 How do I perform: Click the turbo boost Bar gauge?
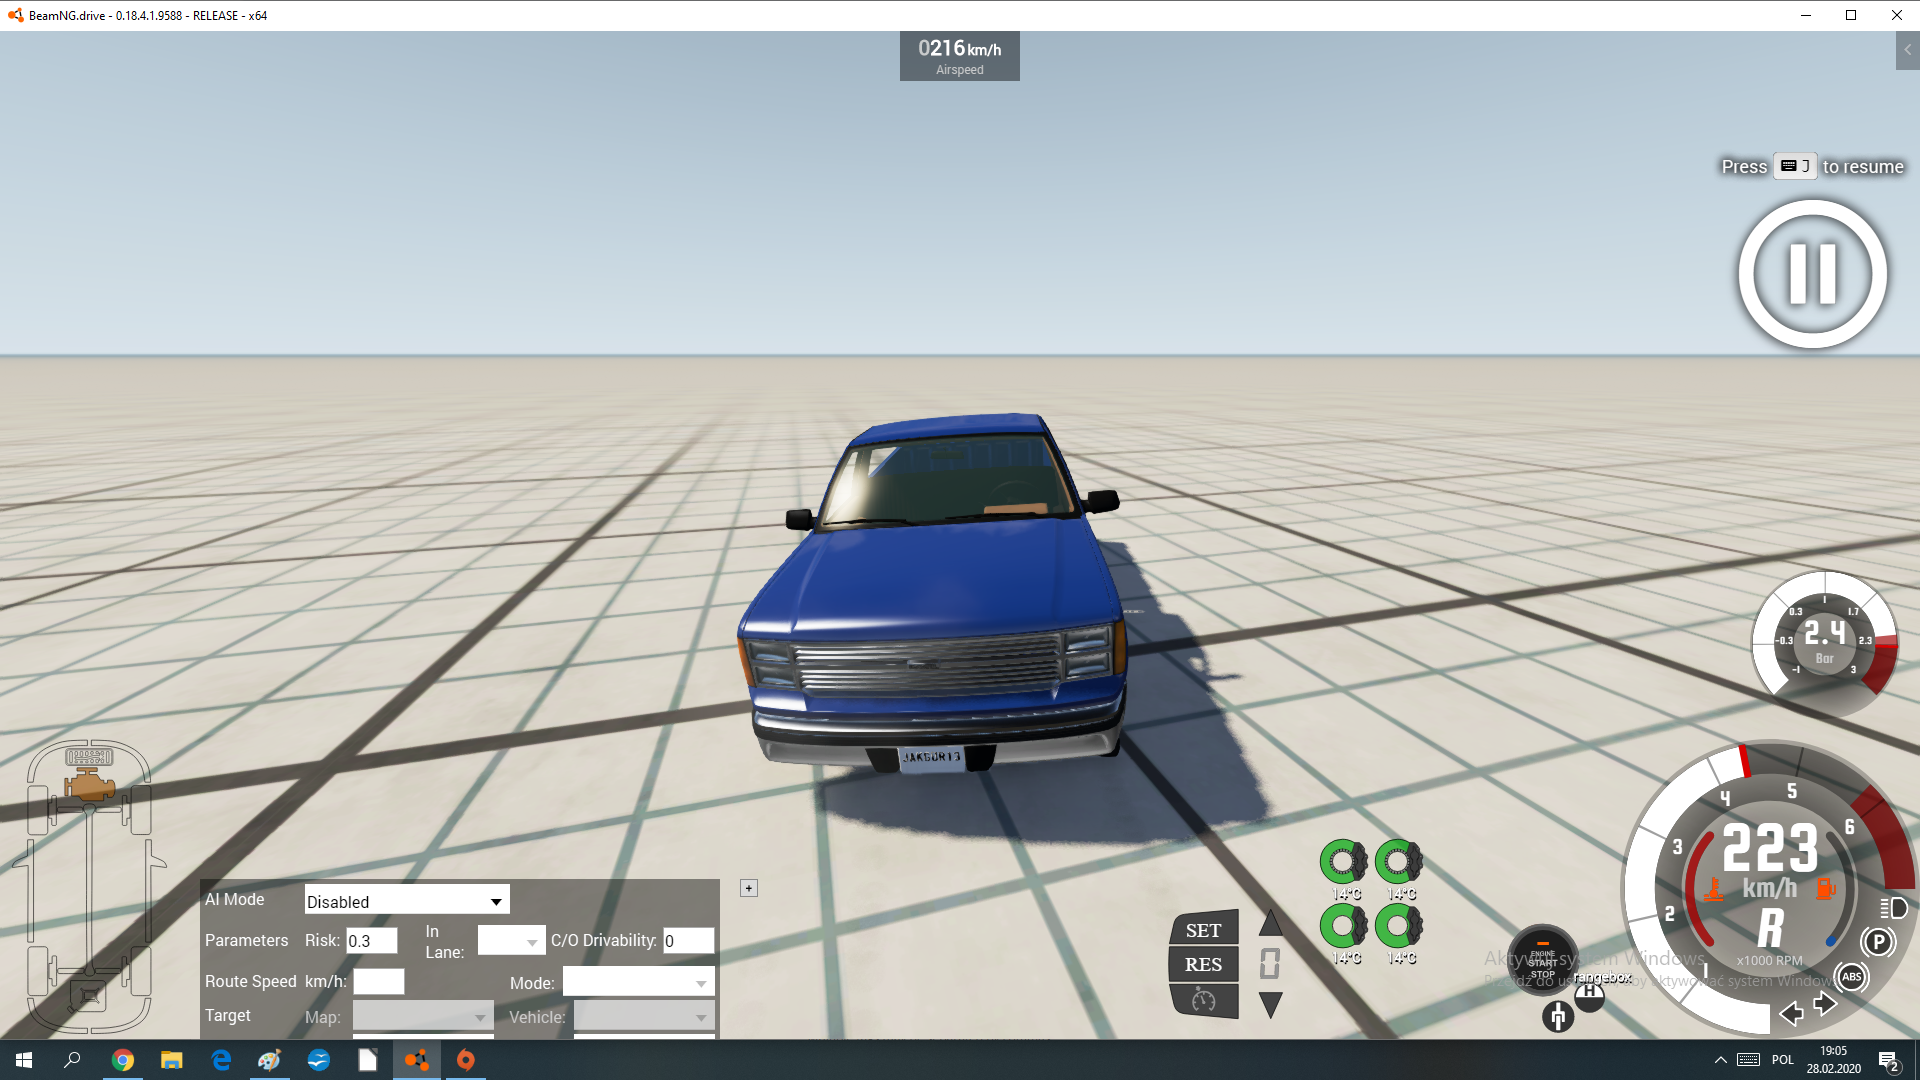click(x=1825, y=641)
